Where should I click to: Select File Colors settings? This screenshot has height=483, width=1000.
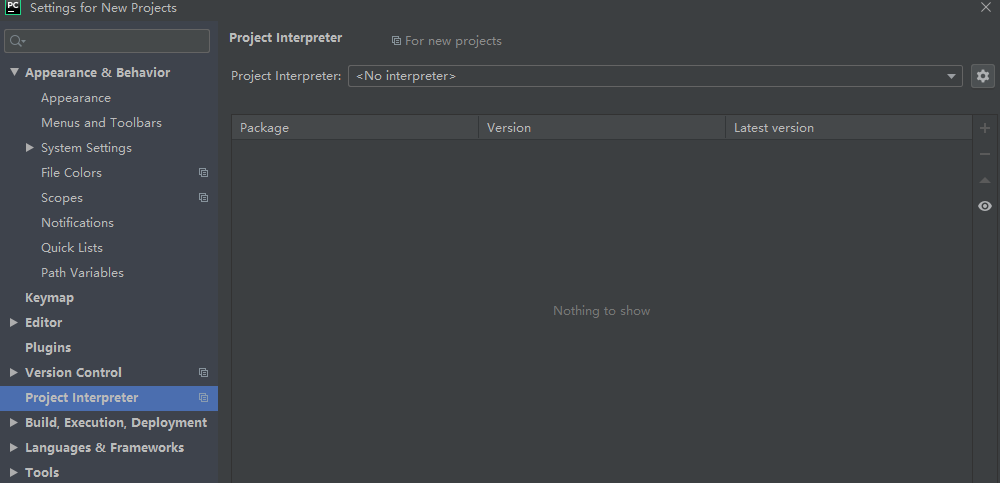(x=71, y=172)
